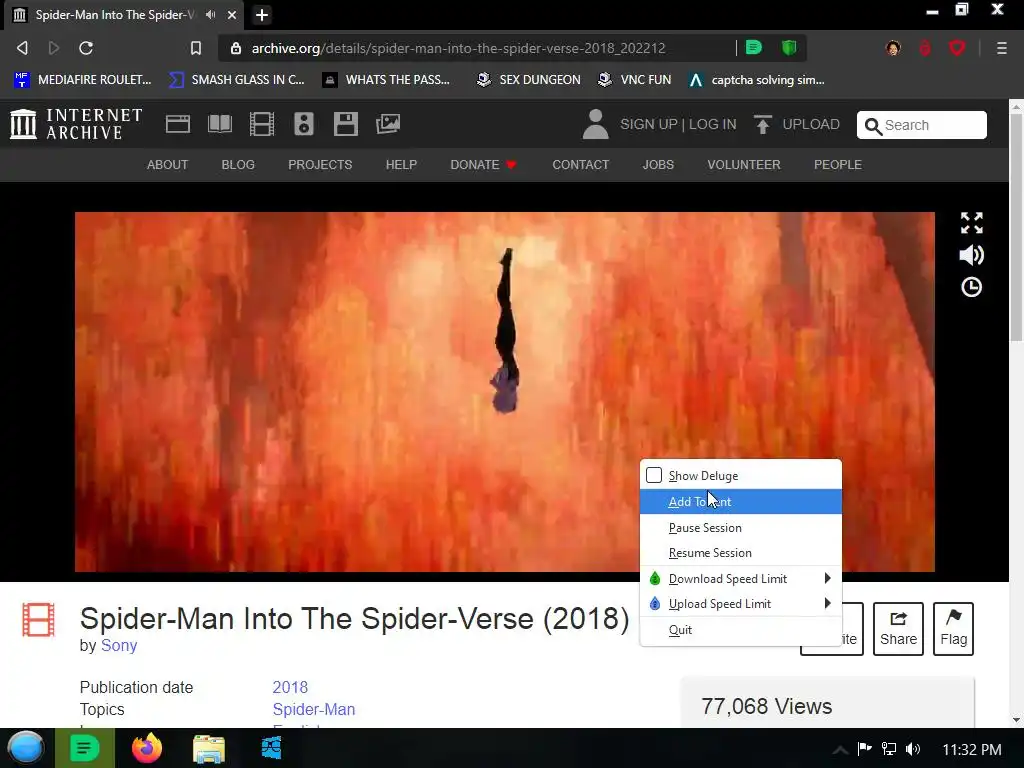Tick the Show Deluge checkbox
Screen dimensions: 1024x768
point(654,475)
